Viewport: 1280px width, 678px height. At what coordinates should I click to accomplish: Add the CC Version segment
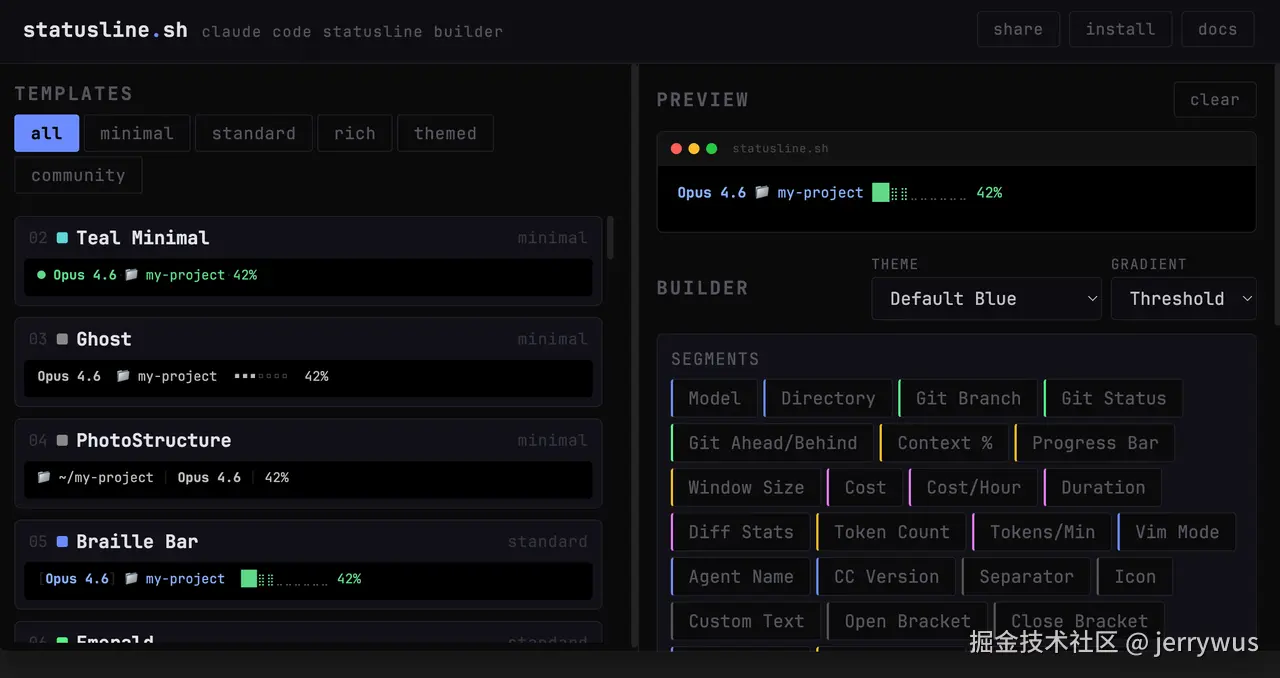pos(887,577)
